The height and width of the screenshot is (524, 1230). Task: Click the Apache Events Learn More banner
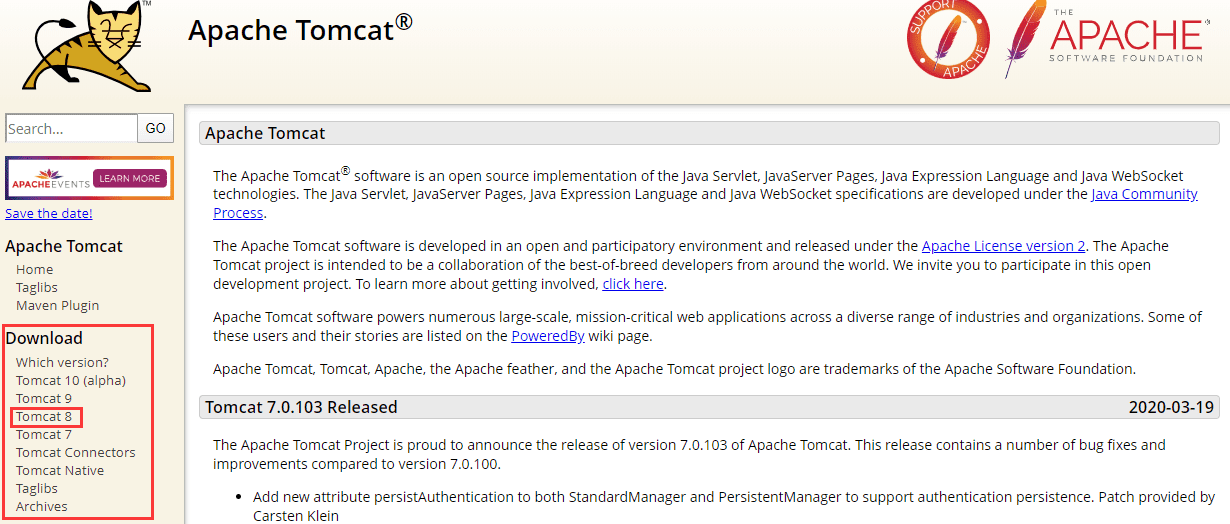click(89, 178)
